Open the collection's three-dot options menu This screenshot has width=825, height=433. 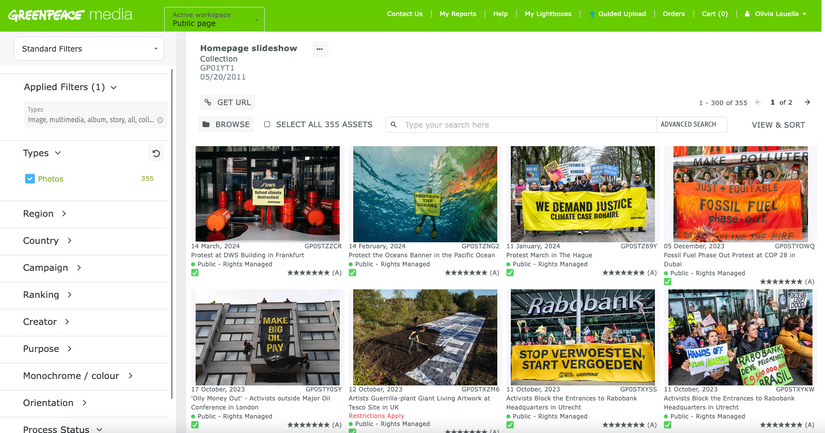(320, 49)
